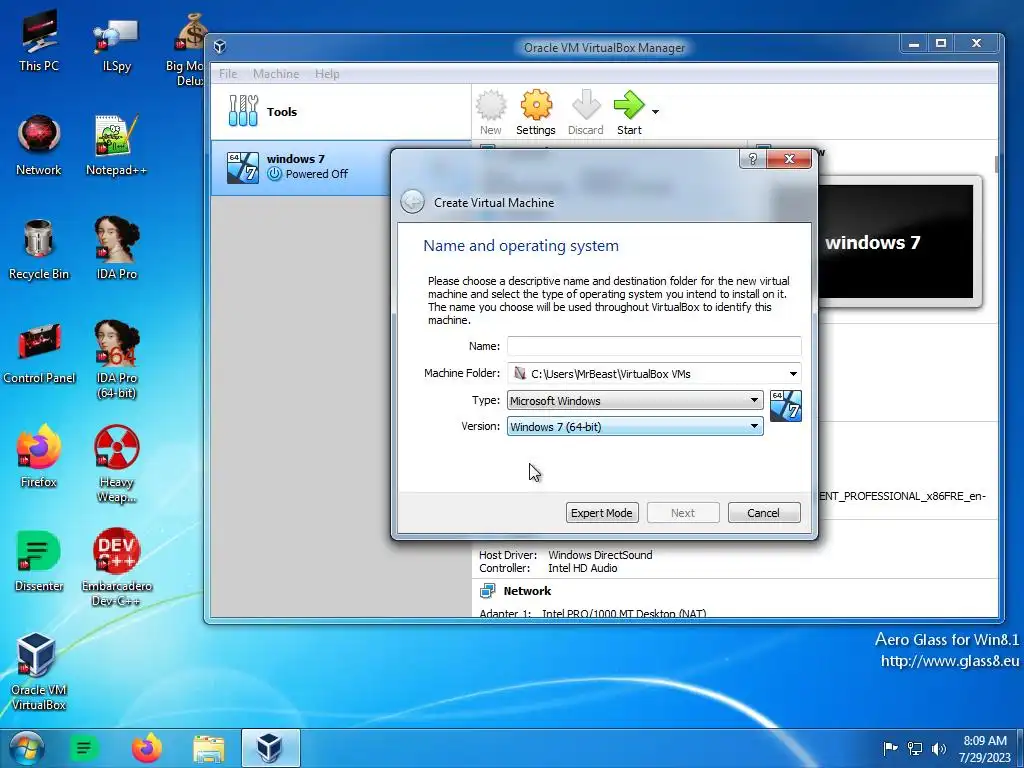Open the Type dropdown showing Microsoft Windows

pos(635,400)
